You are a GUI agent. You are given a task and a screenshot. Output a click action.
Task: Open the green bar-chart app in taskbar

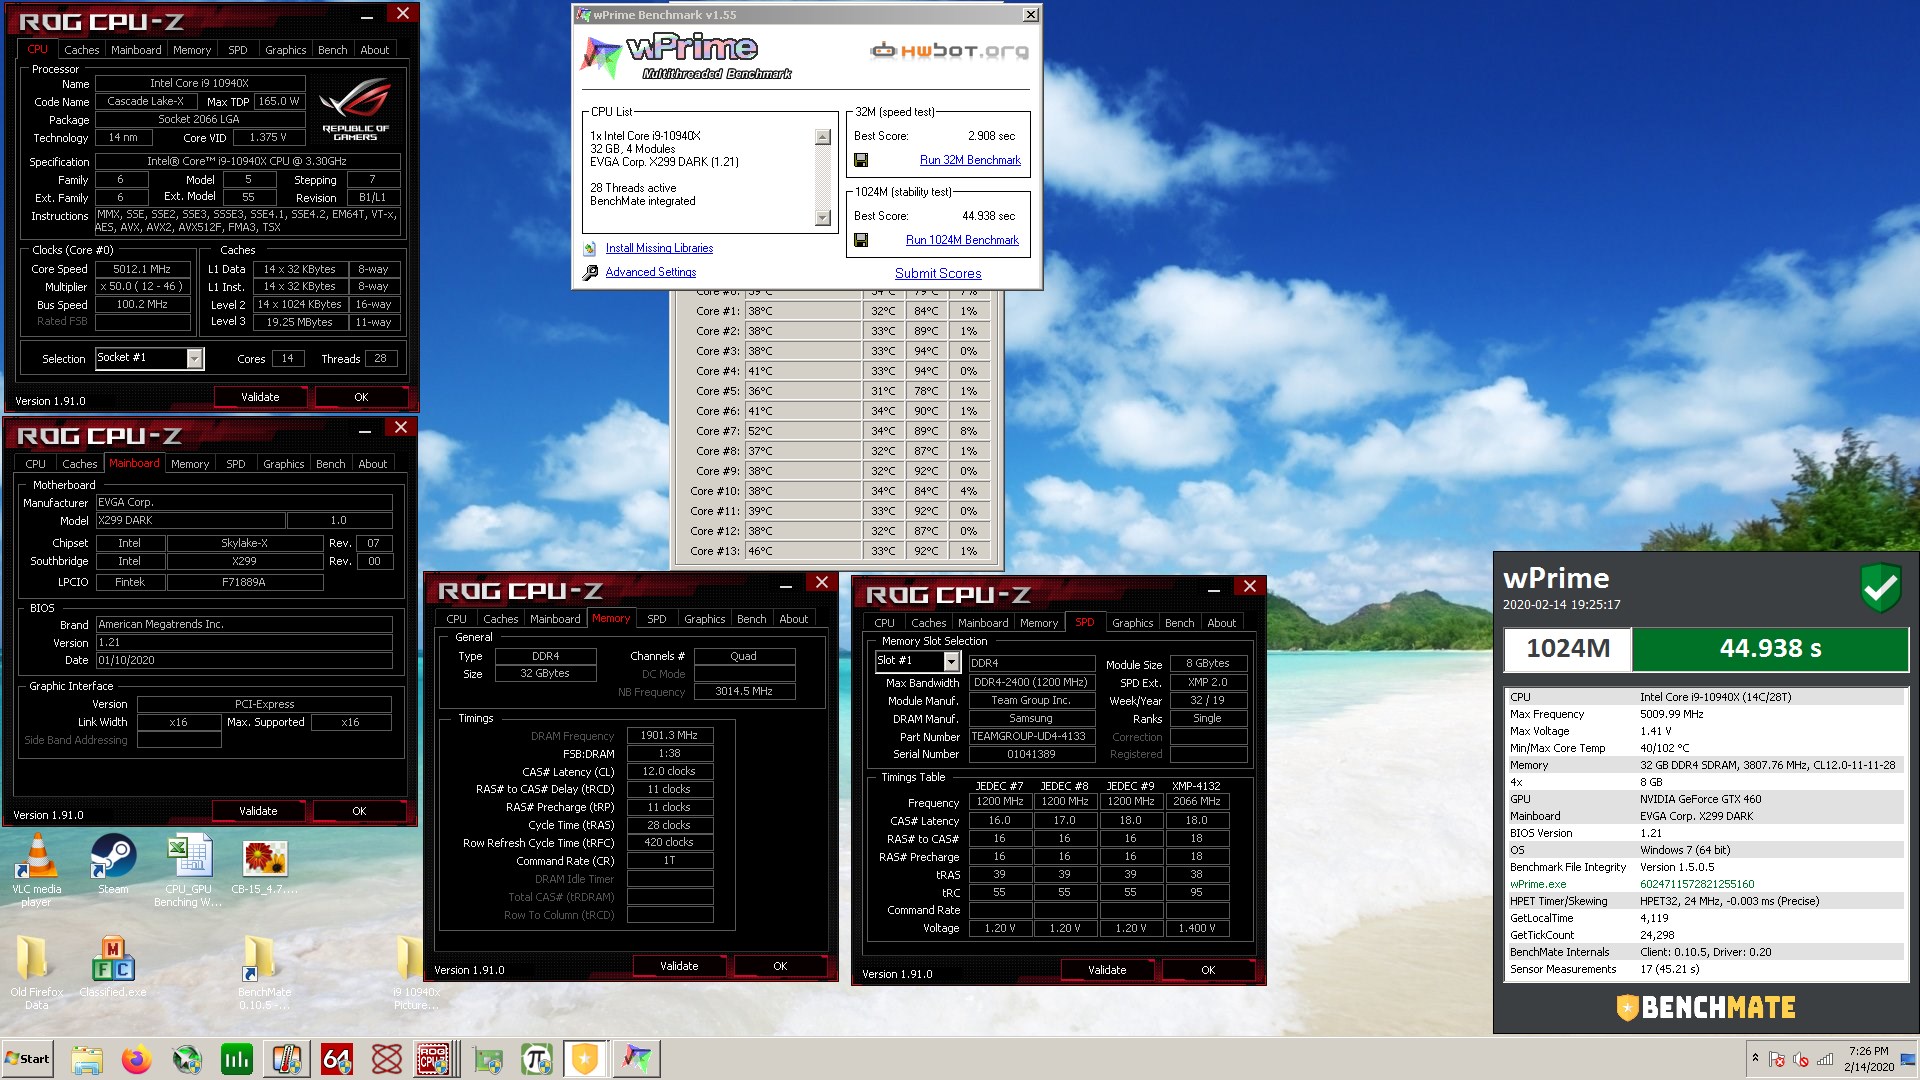(x=237, y=1059)
